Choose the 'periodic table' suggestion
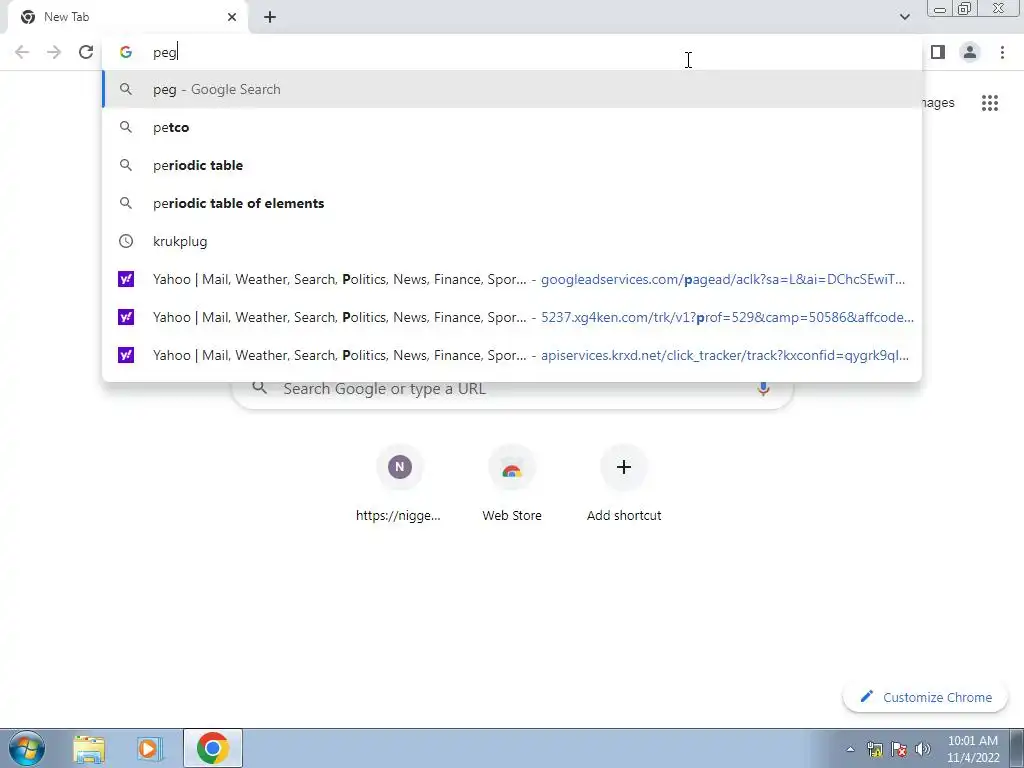Viewport: 1024px width, 768px height. coord(512,165)
